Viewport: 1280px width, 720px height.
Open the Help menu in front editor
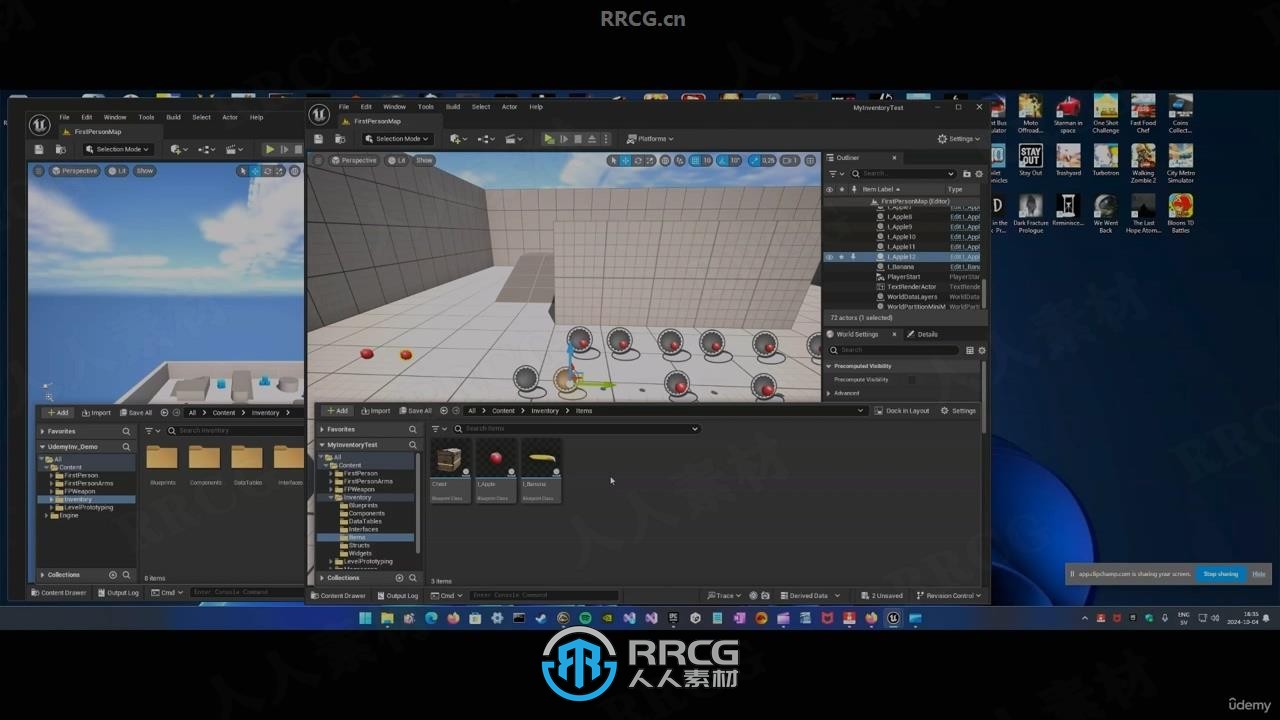(x=536, y=107)
